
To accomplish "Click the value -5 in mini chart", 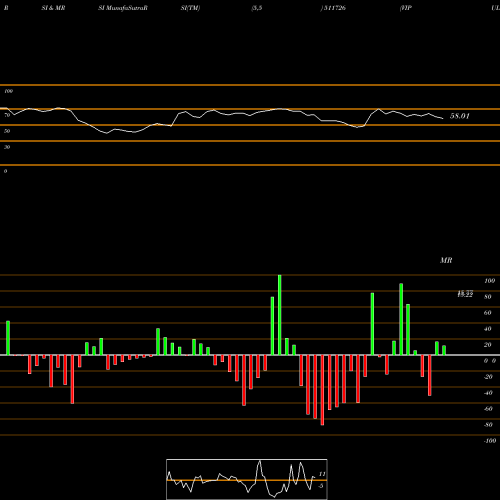I will pyautogui.click(x=321, y=486).
